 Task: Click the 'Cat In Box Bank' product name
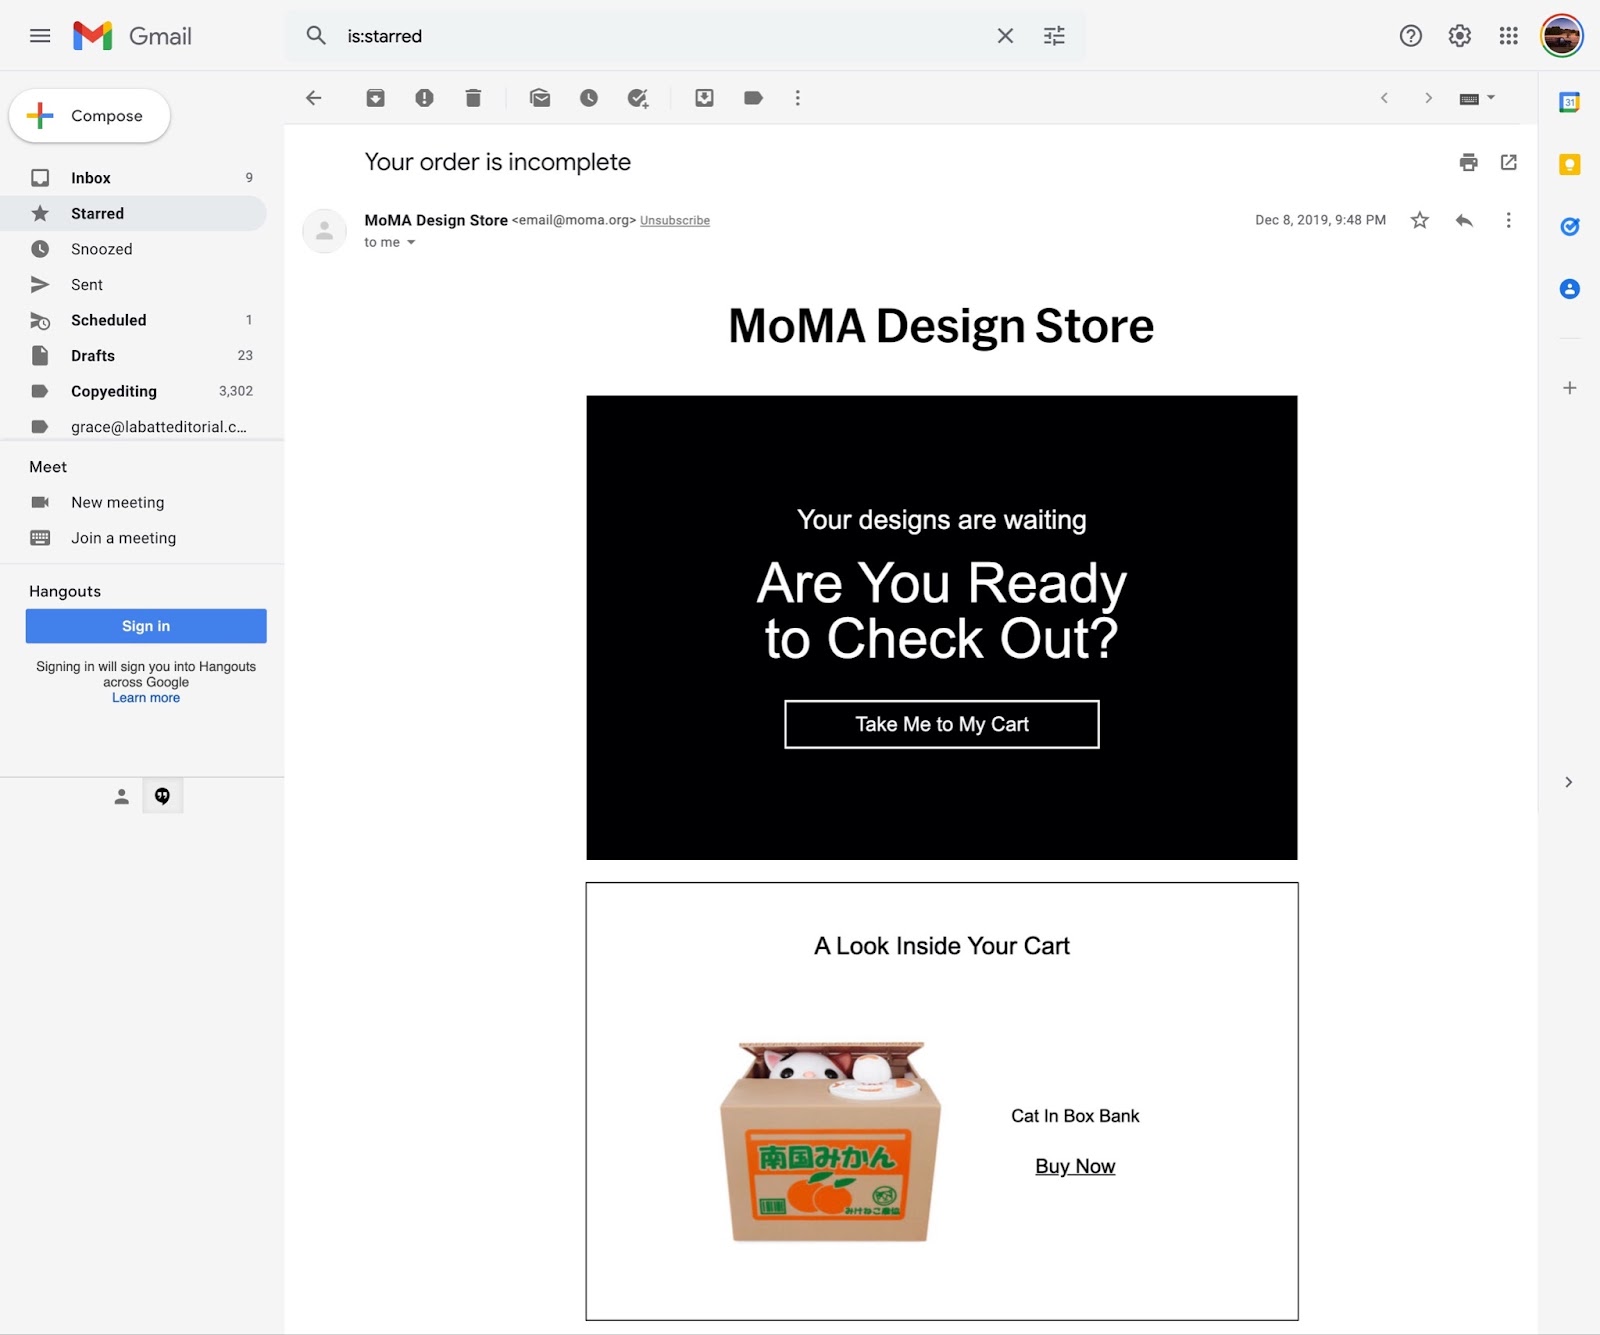(1075, 1116)
